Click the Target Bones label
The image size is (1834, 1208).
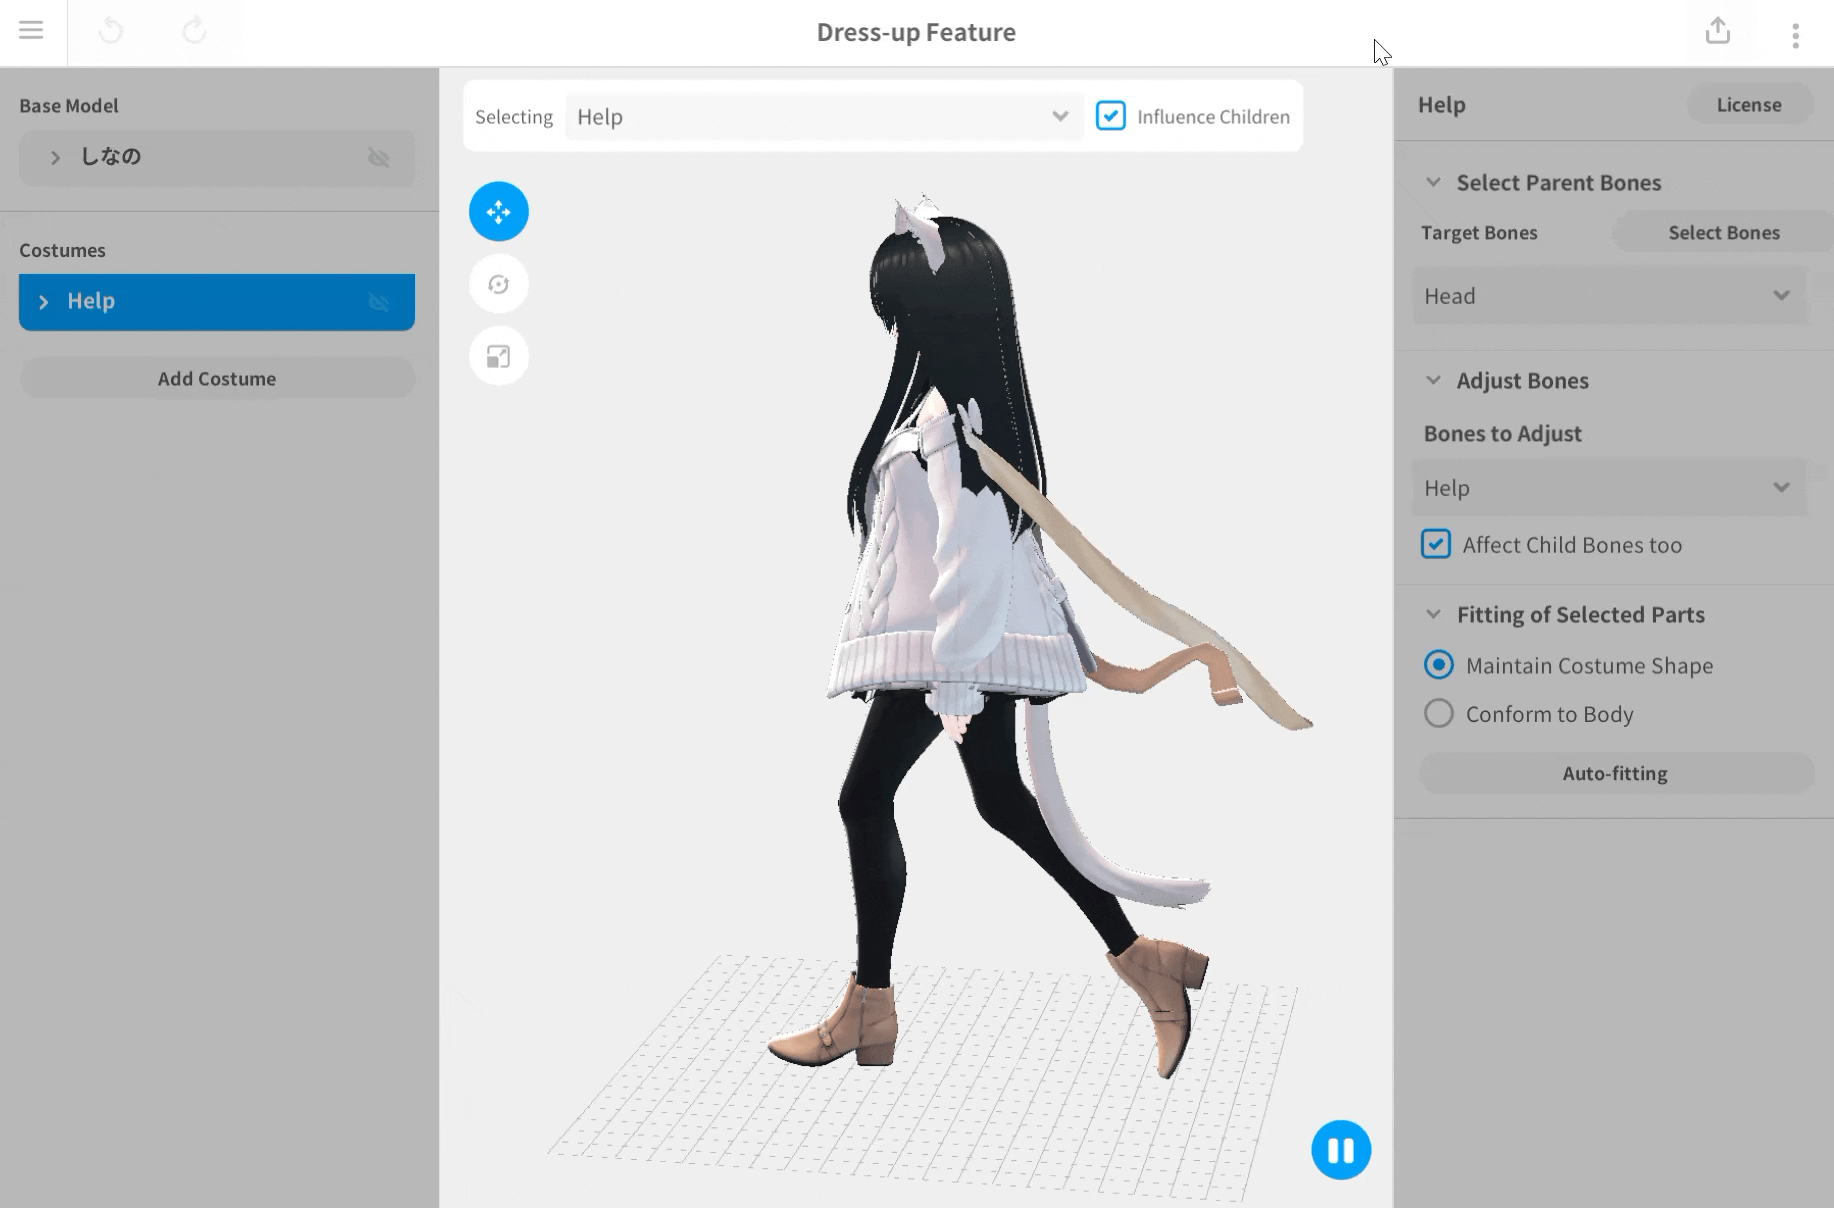click(1479, 232)
